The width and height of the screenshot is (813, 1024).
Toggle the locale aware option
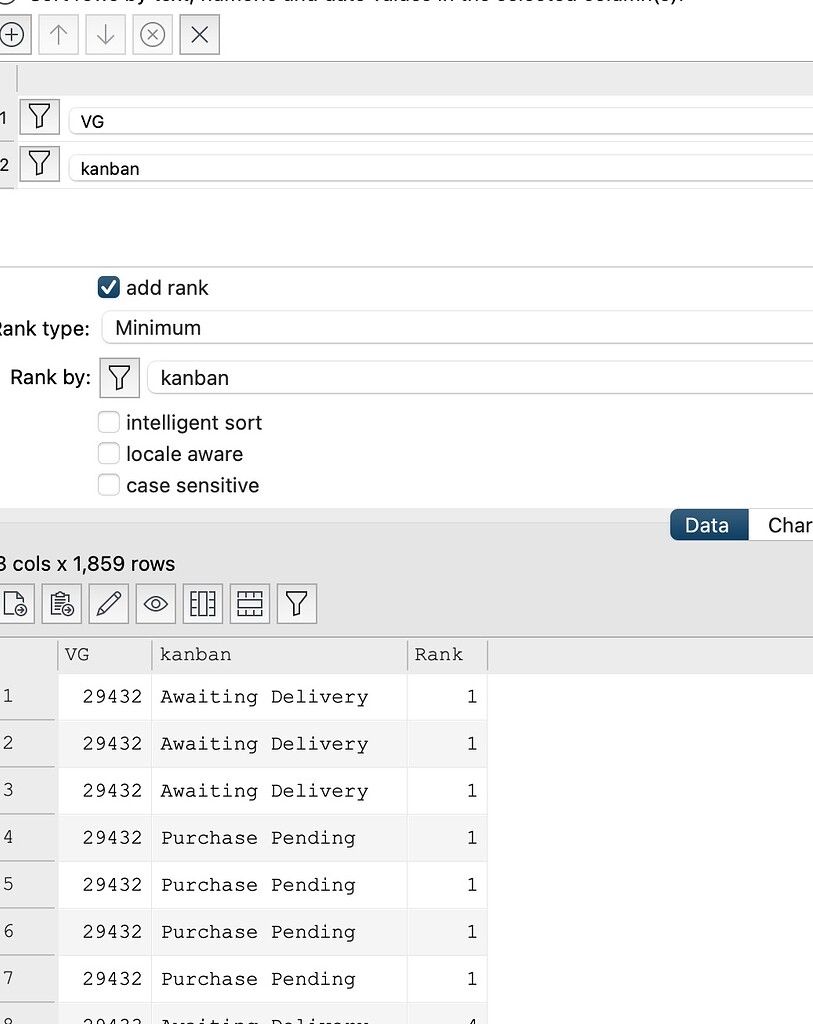[x=108, y=454]
